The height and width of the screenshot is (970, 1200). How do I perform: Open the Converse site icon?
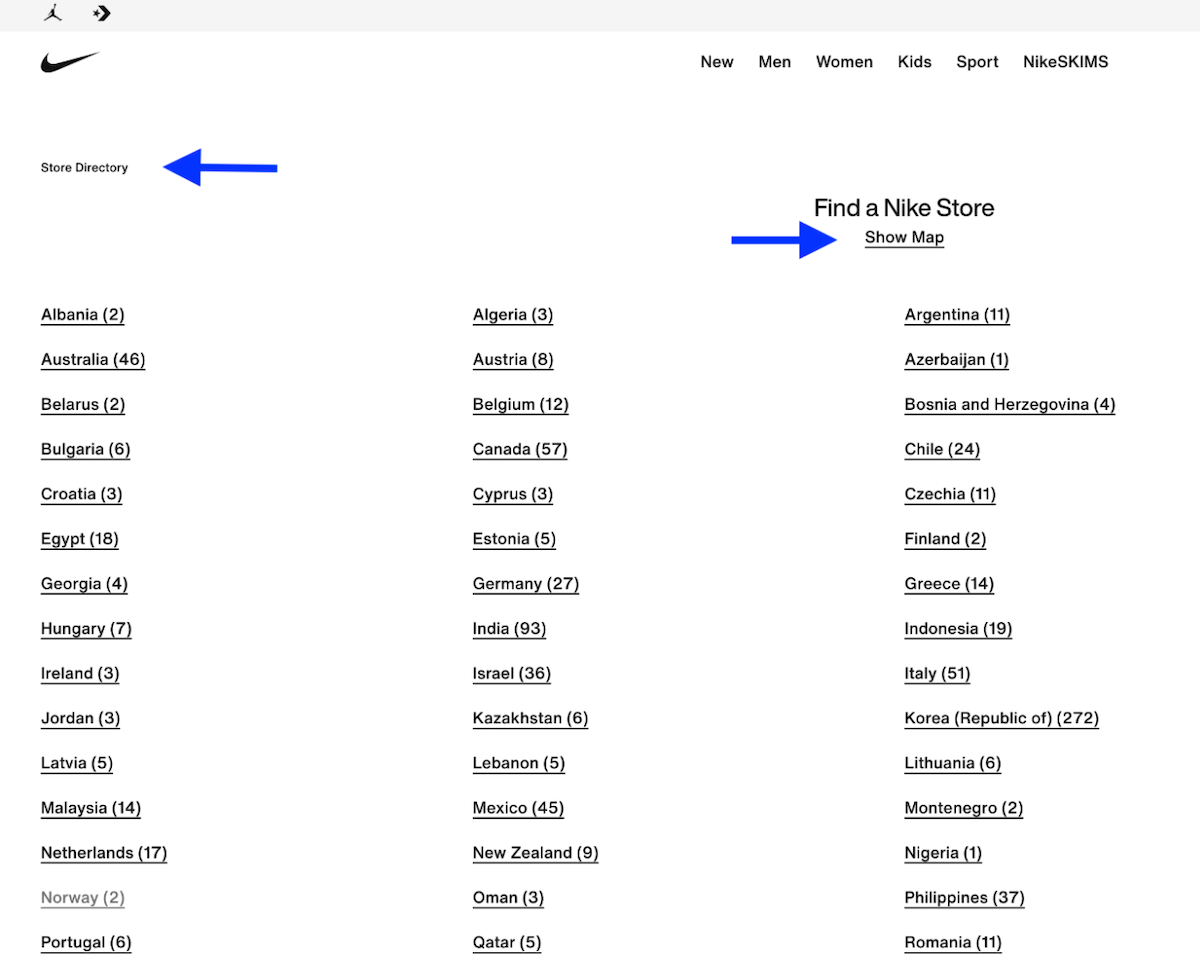pos(101,14)
